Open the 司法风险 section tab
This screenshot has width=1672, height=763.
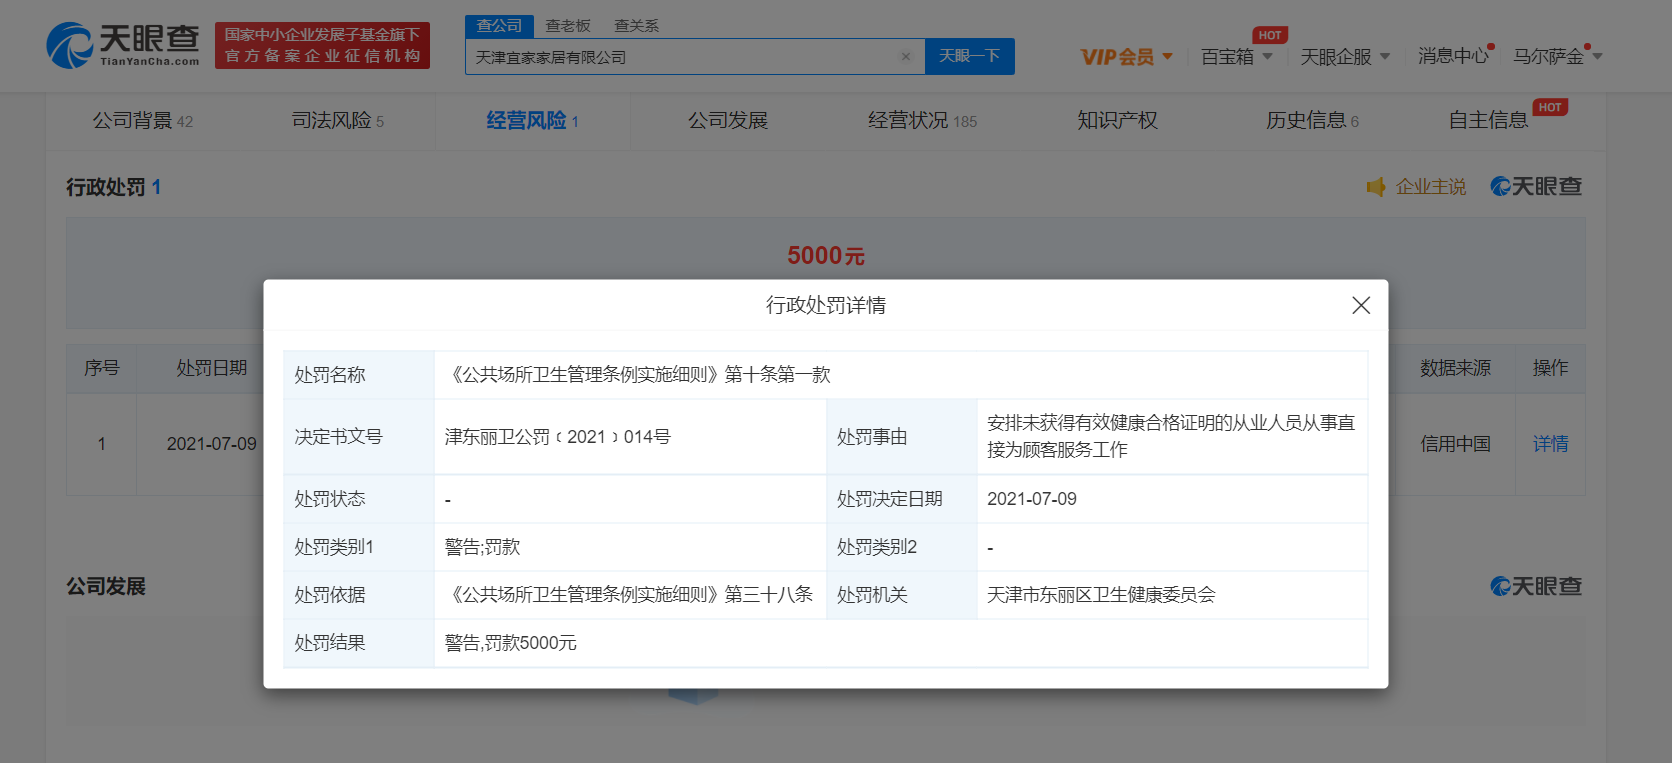click(x=338, y=121)
